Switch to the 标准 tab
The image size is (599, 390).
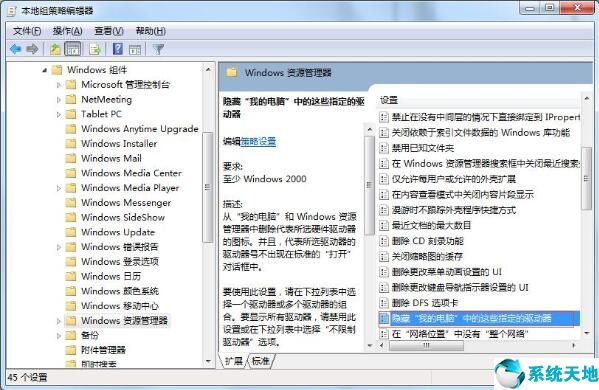pos(261,361)
